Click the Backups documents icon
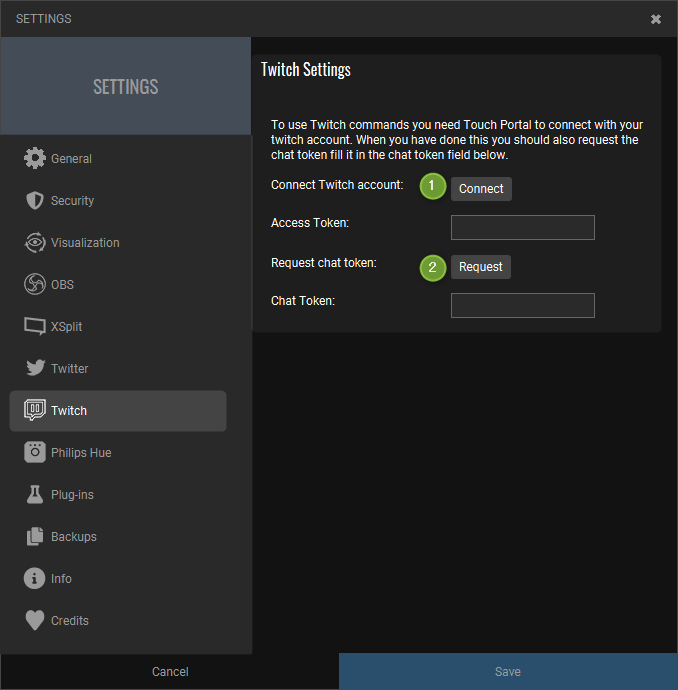This screenshot has width=678, height=690. pyautogui.click(x=35, y=536)
